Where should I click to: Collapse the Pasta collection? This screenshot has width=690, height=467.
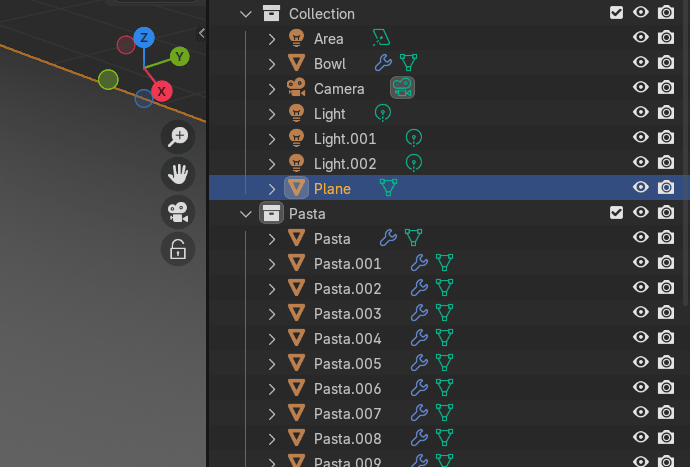[246, 213]
